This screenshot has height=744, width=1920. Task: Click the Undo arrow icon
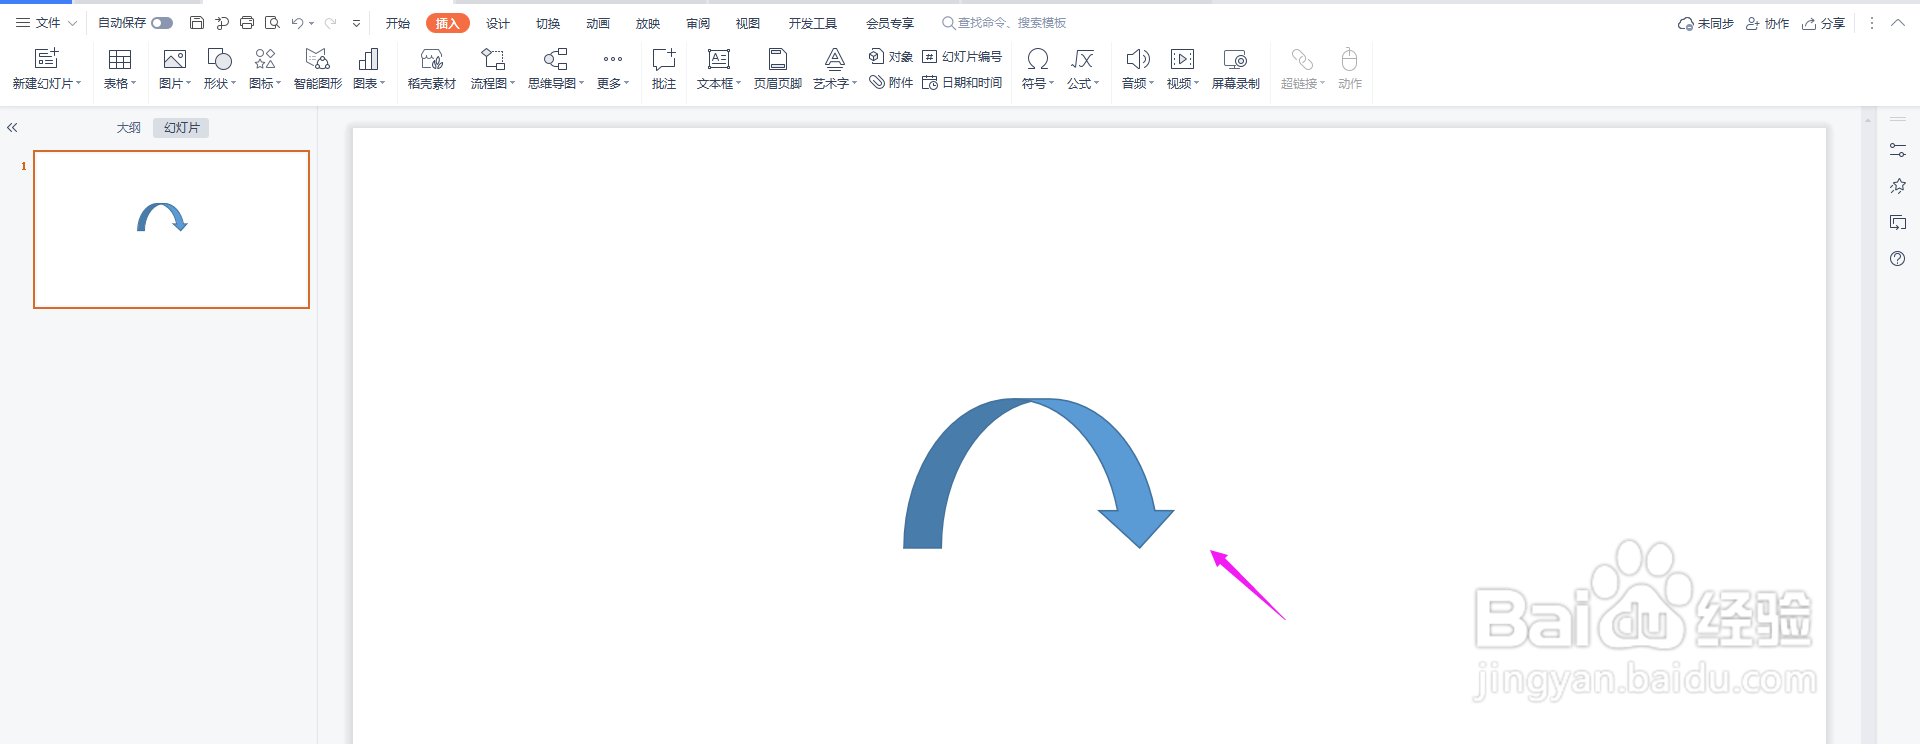click(297, 23)
